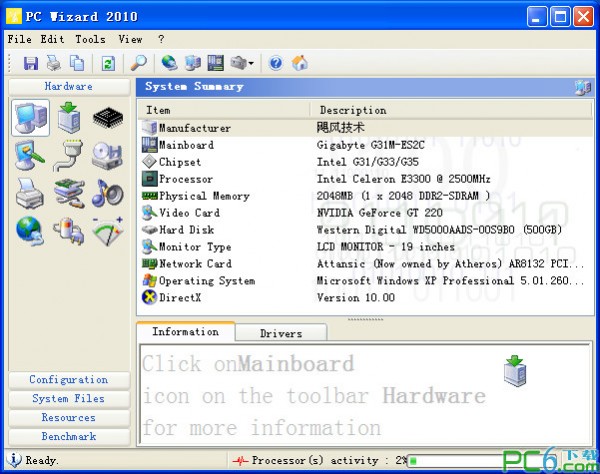600x474 pixels.
Task: Select the DirectX row Version 10.00
Action: (x=365, y=297)
